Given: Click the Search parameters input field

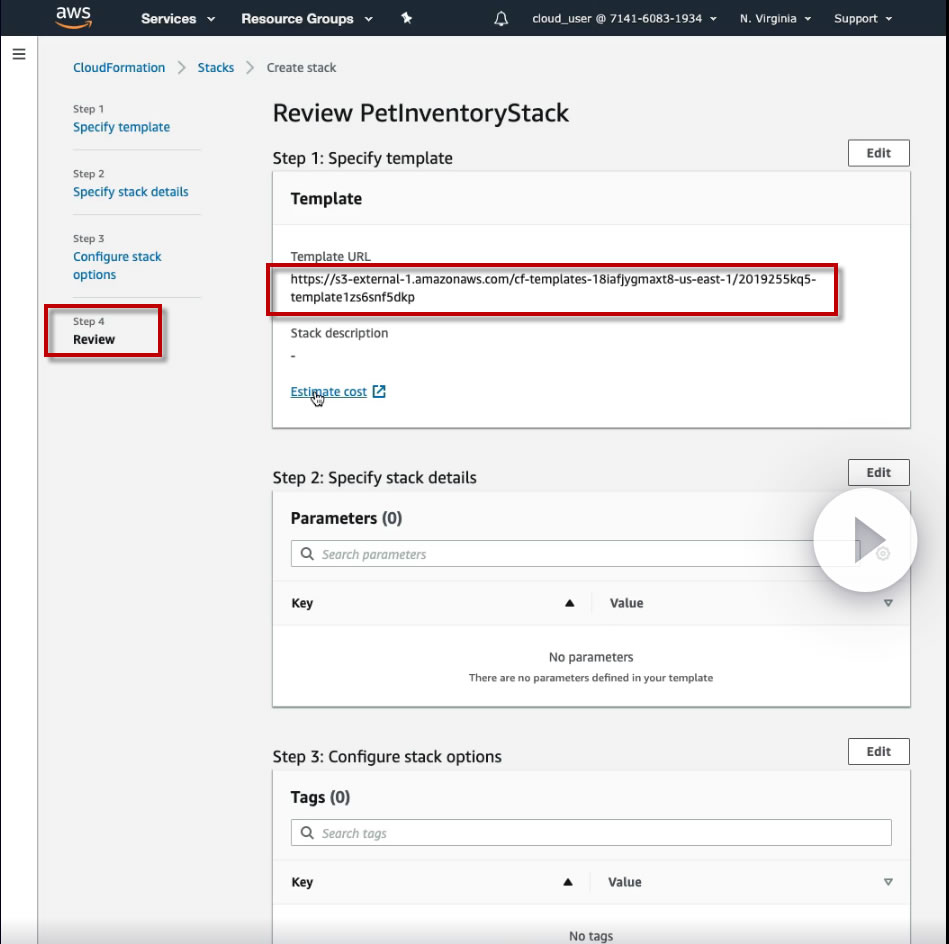Looking at the screenshot, I should [x=575, y=554].
